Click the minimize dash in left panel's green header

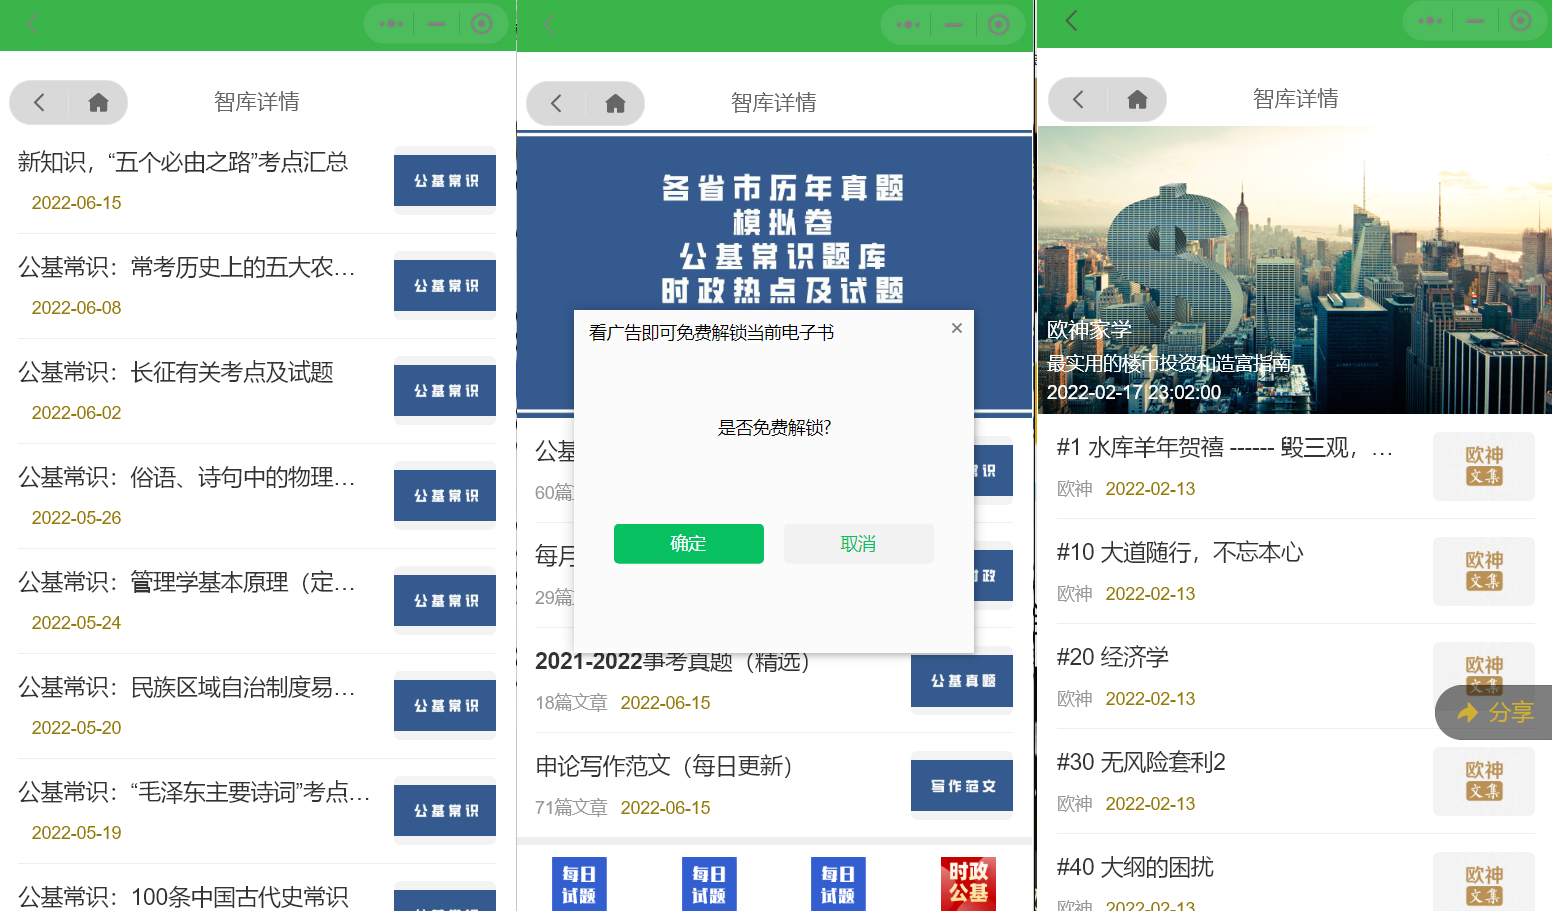coord(436,23)
